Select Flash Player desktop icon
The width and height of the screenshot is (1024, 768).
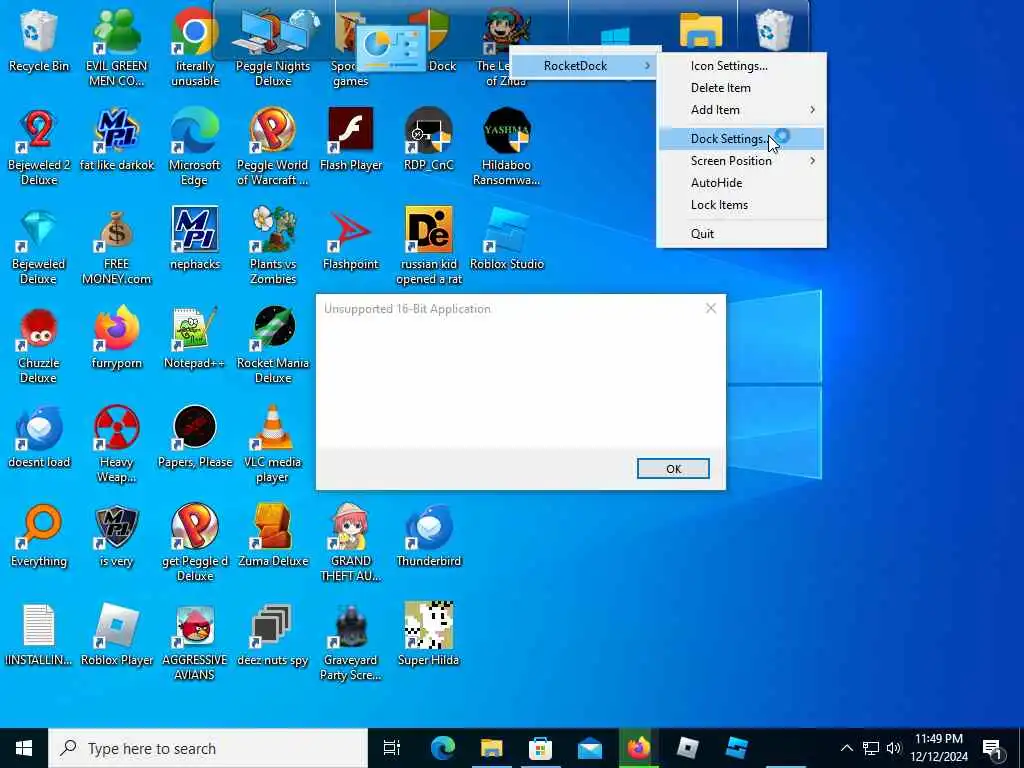[351, 140]
